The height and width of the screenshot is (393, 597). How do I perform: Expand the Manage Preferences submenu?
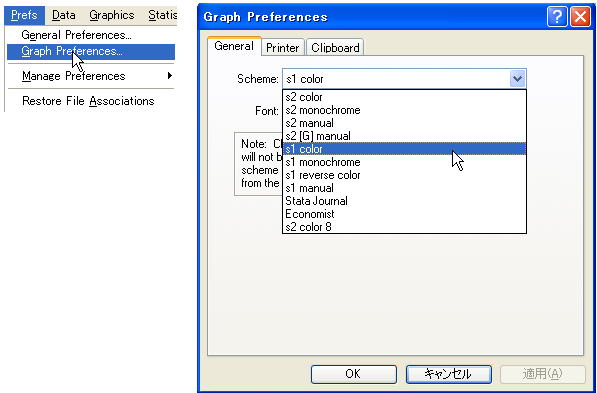(x=91, y=76)
